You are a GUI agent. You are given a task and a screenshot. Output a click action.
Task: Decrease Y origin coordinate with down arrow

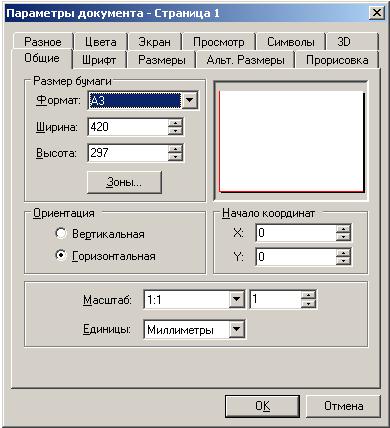343,260
